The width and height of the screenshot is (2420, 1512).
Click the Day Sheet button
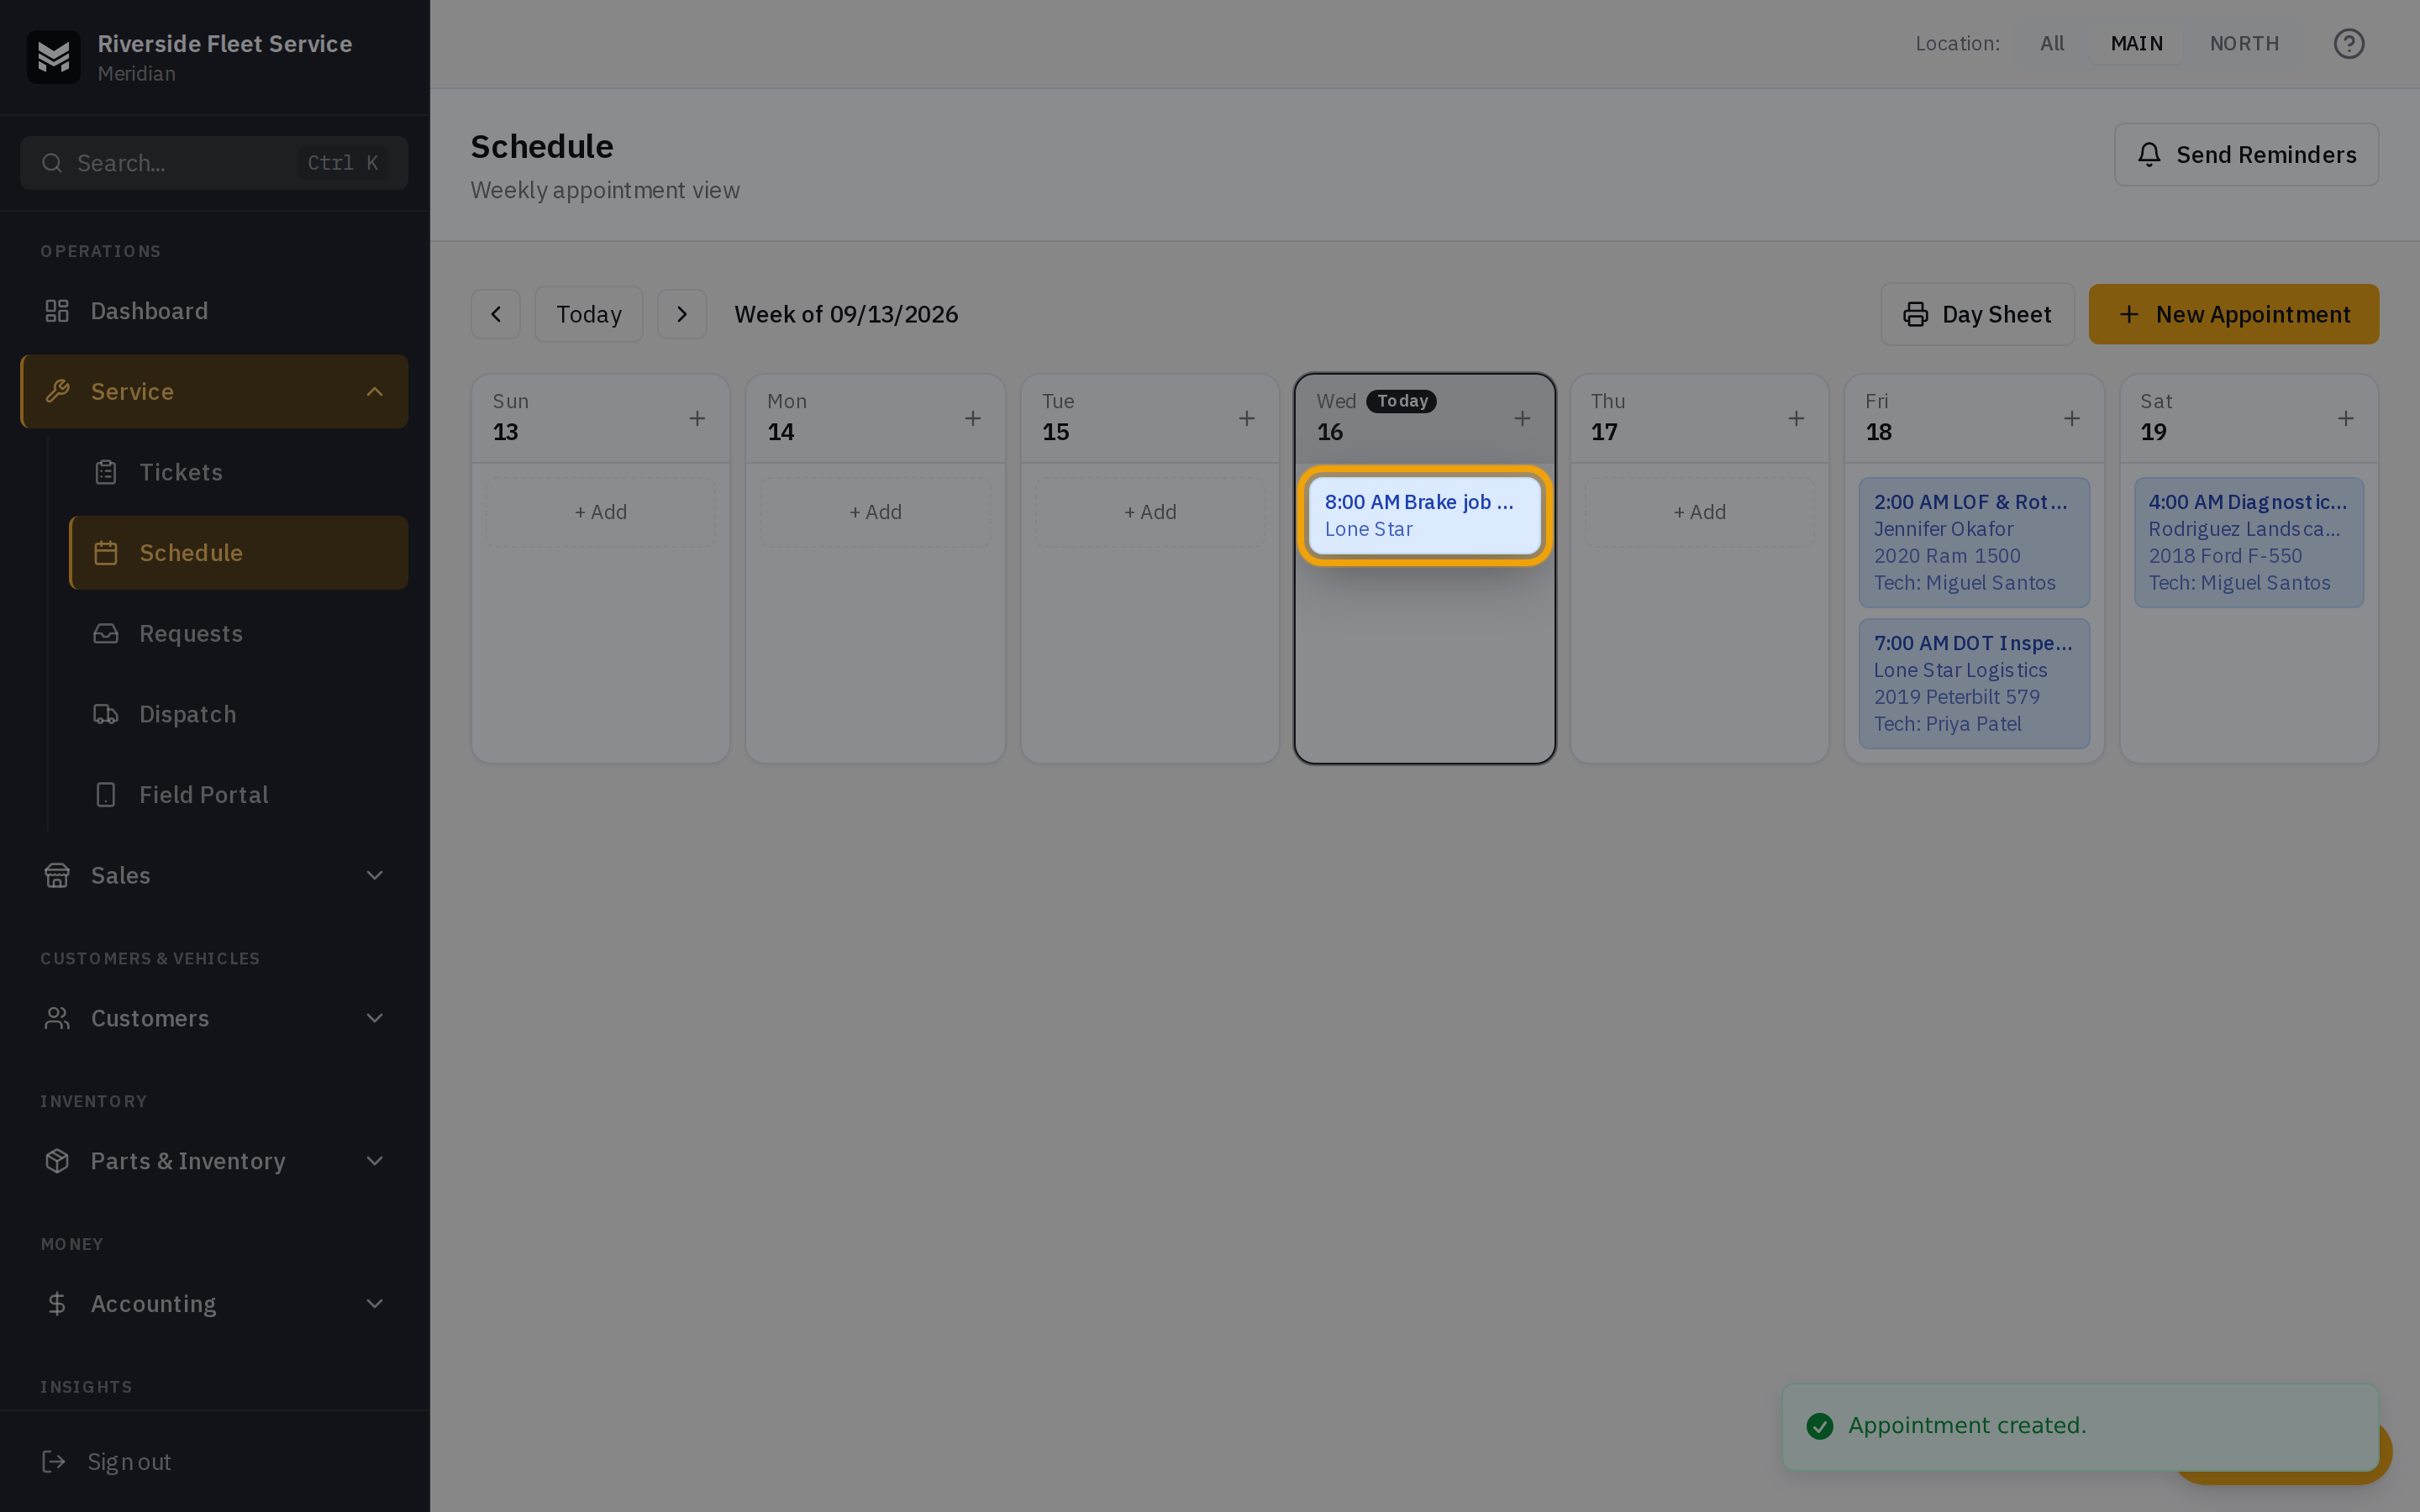click(x=1977, y=314)
